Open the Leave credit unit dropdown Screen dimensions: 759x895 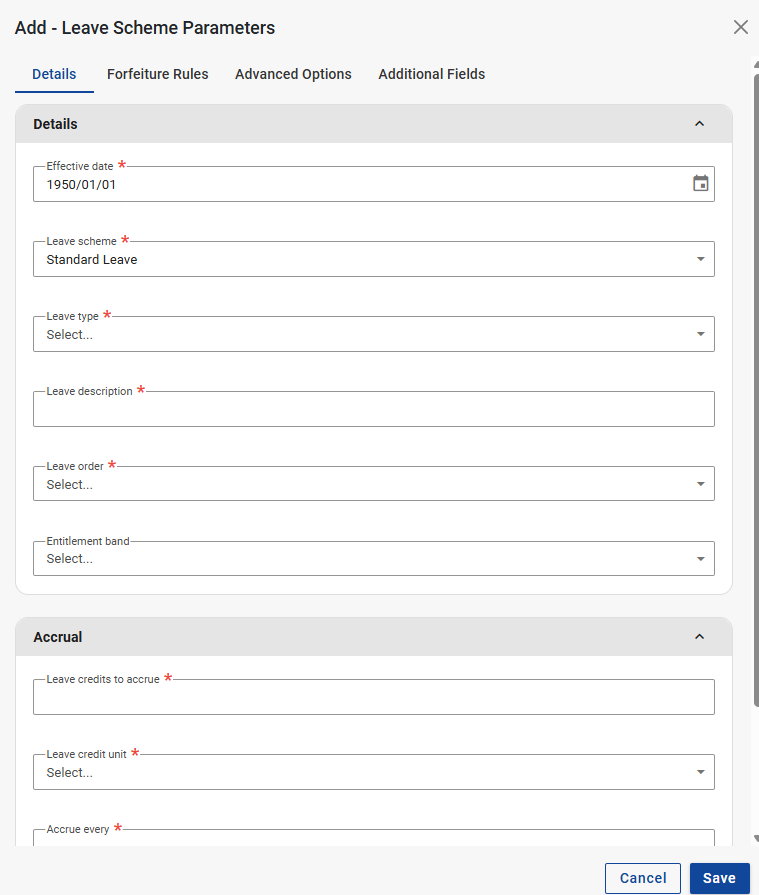coord(373,772)
